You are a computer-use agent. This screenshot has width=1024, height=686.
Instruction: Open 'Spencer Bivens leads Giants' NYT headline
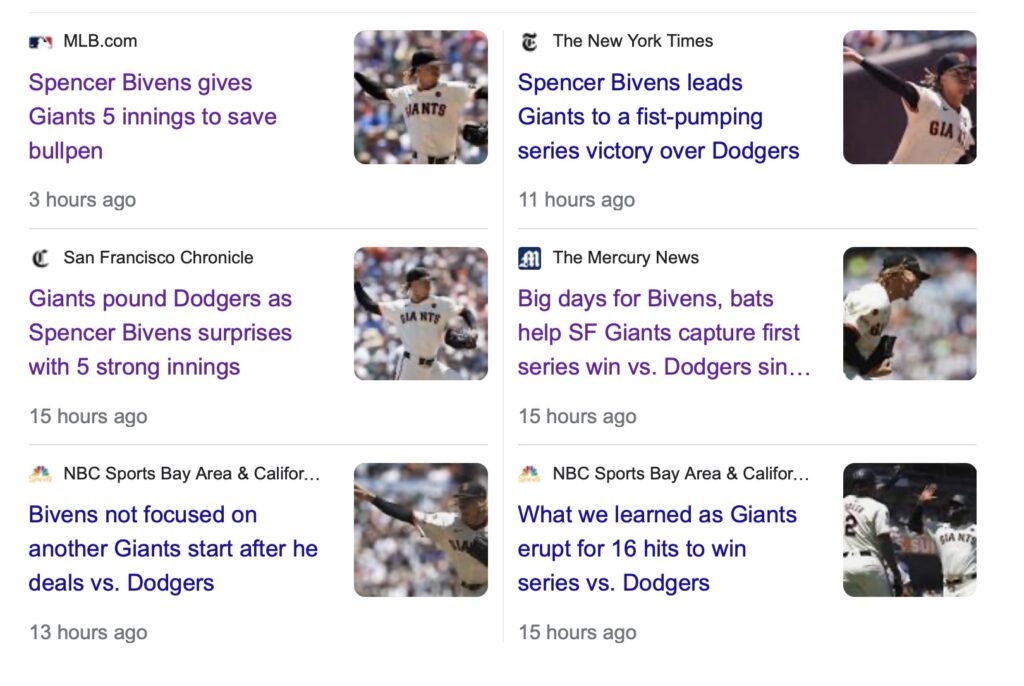pos(658,117)
